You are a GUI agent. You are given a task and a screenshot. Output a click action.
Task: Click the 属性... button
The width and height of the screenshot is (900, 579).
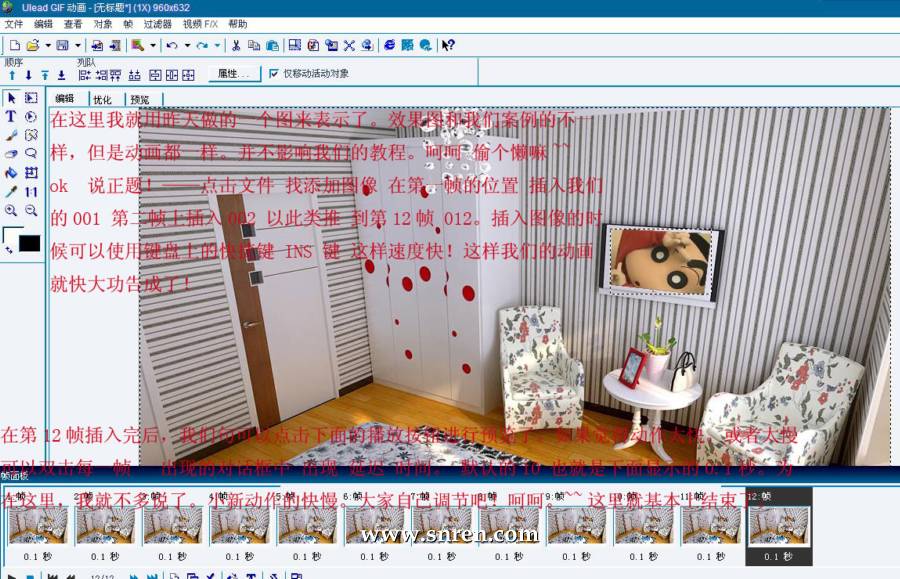coord(234,73)
